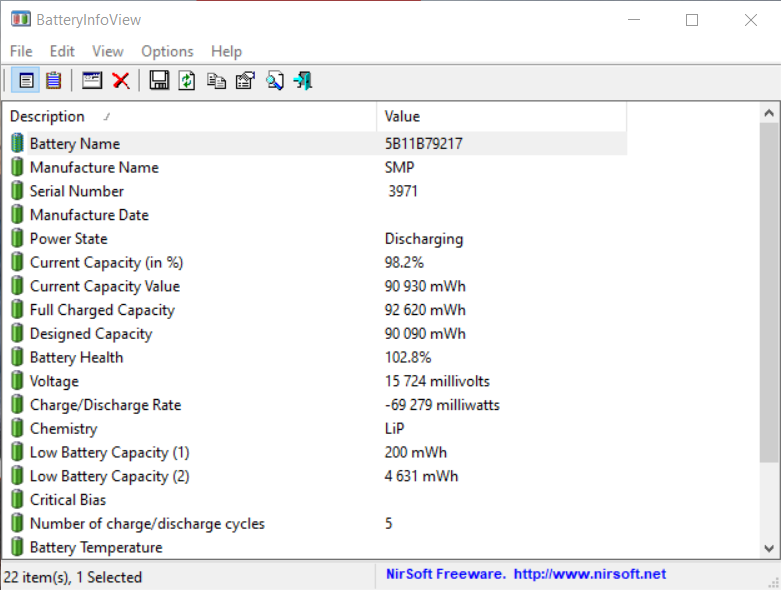Click the value Discharging
This screenshot has height=590, width=781.
pyautogui.click(x=424, y=239)
